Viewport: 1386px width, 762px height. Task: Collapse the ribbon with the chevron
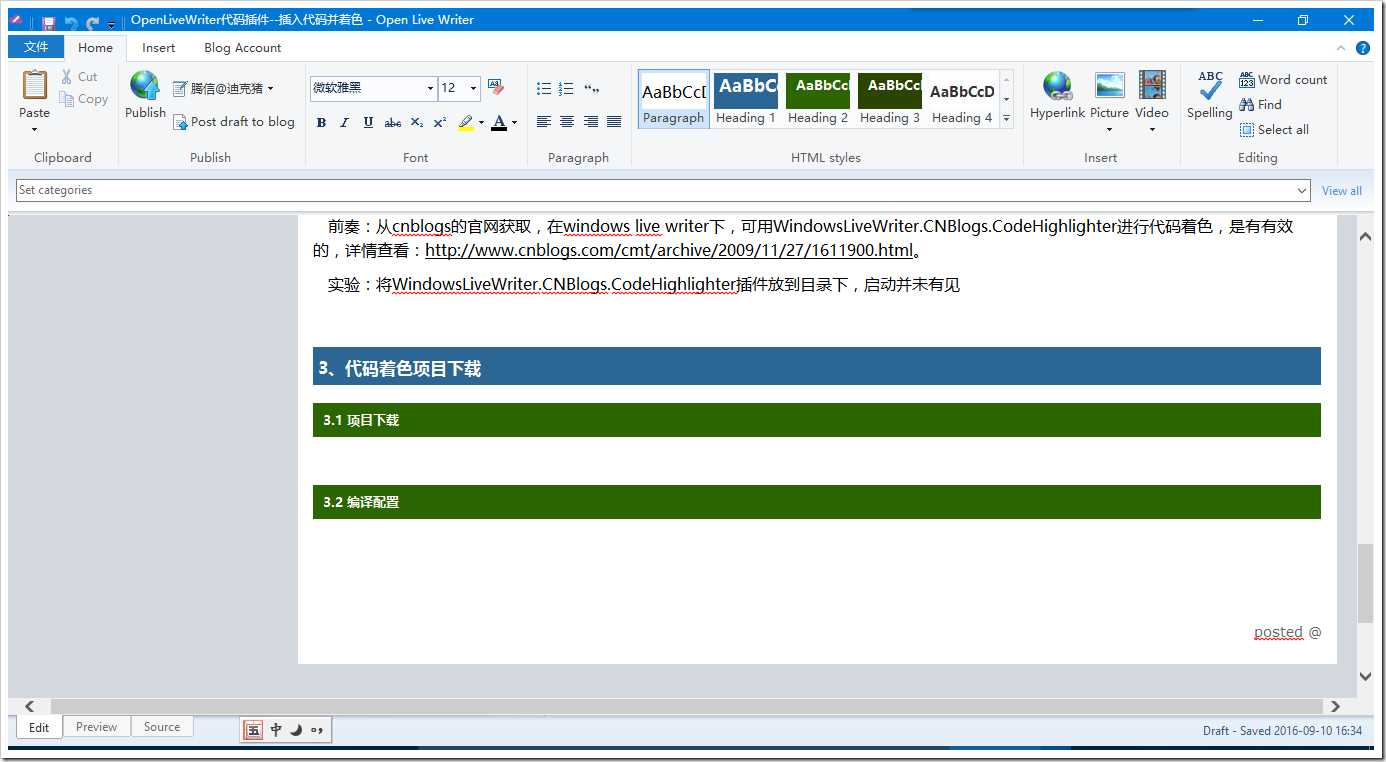point(1341,48)
